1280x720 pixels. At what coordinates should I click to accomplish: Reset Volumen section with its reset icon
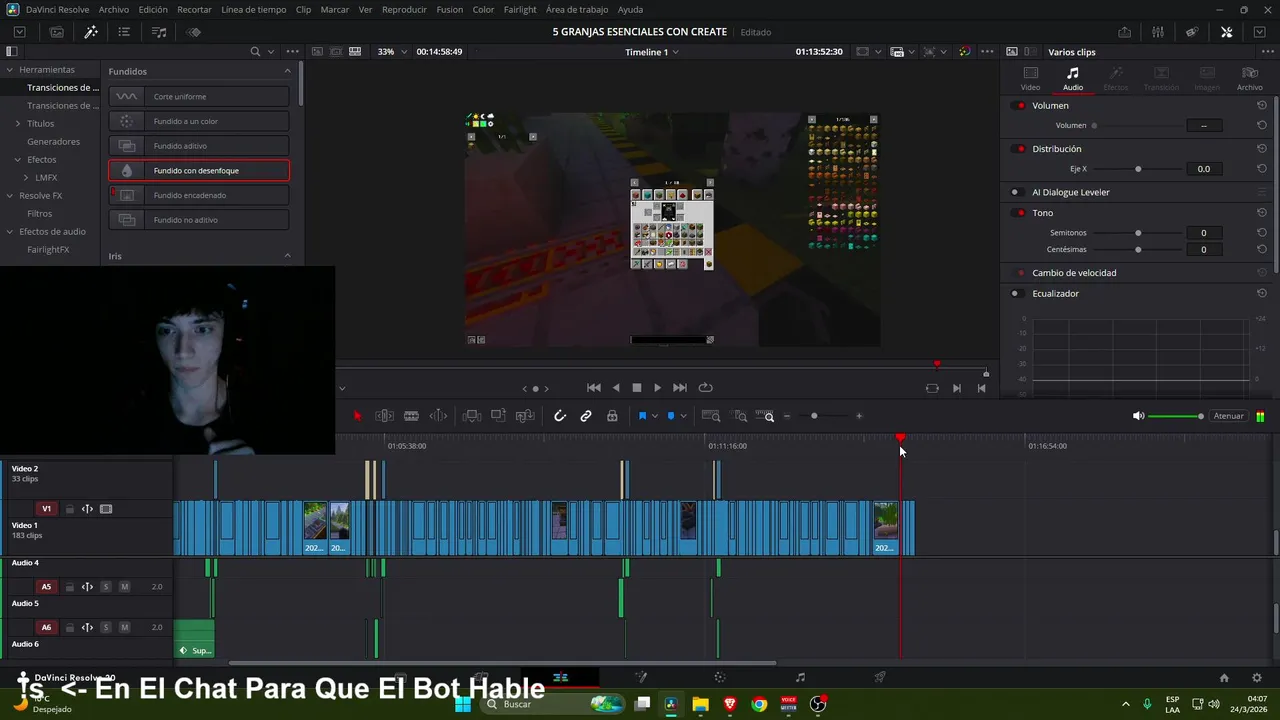coord(1262,105)
